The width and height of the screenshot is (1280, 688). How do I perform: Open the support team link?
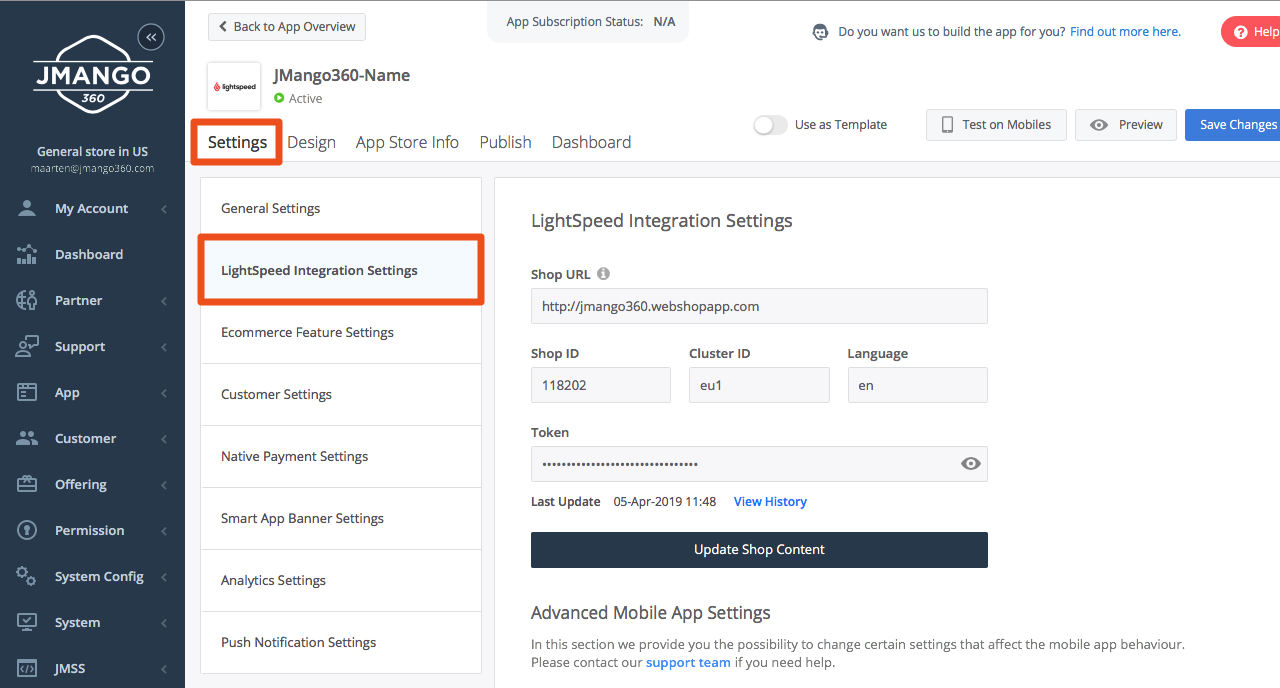(688, 663)
